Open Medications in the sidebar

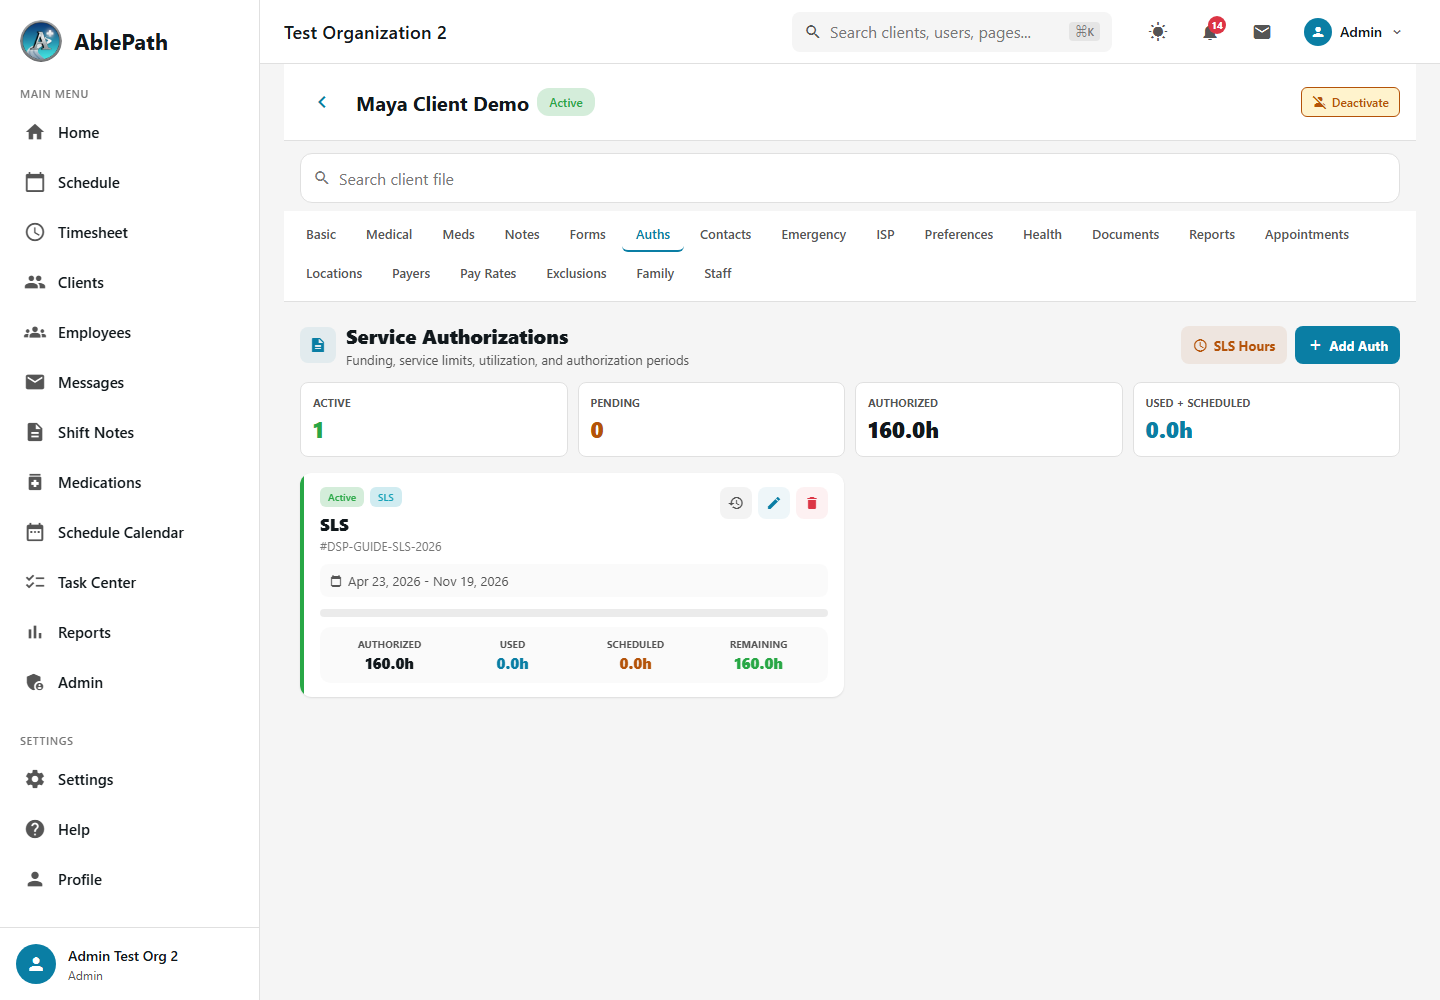[x=130, y=483]
